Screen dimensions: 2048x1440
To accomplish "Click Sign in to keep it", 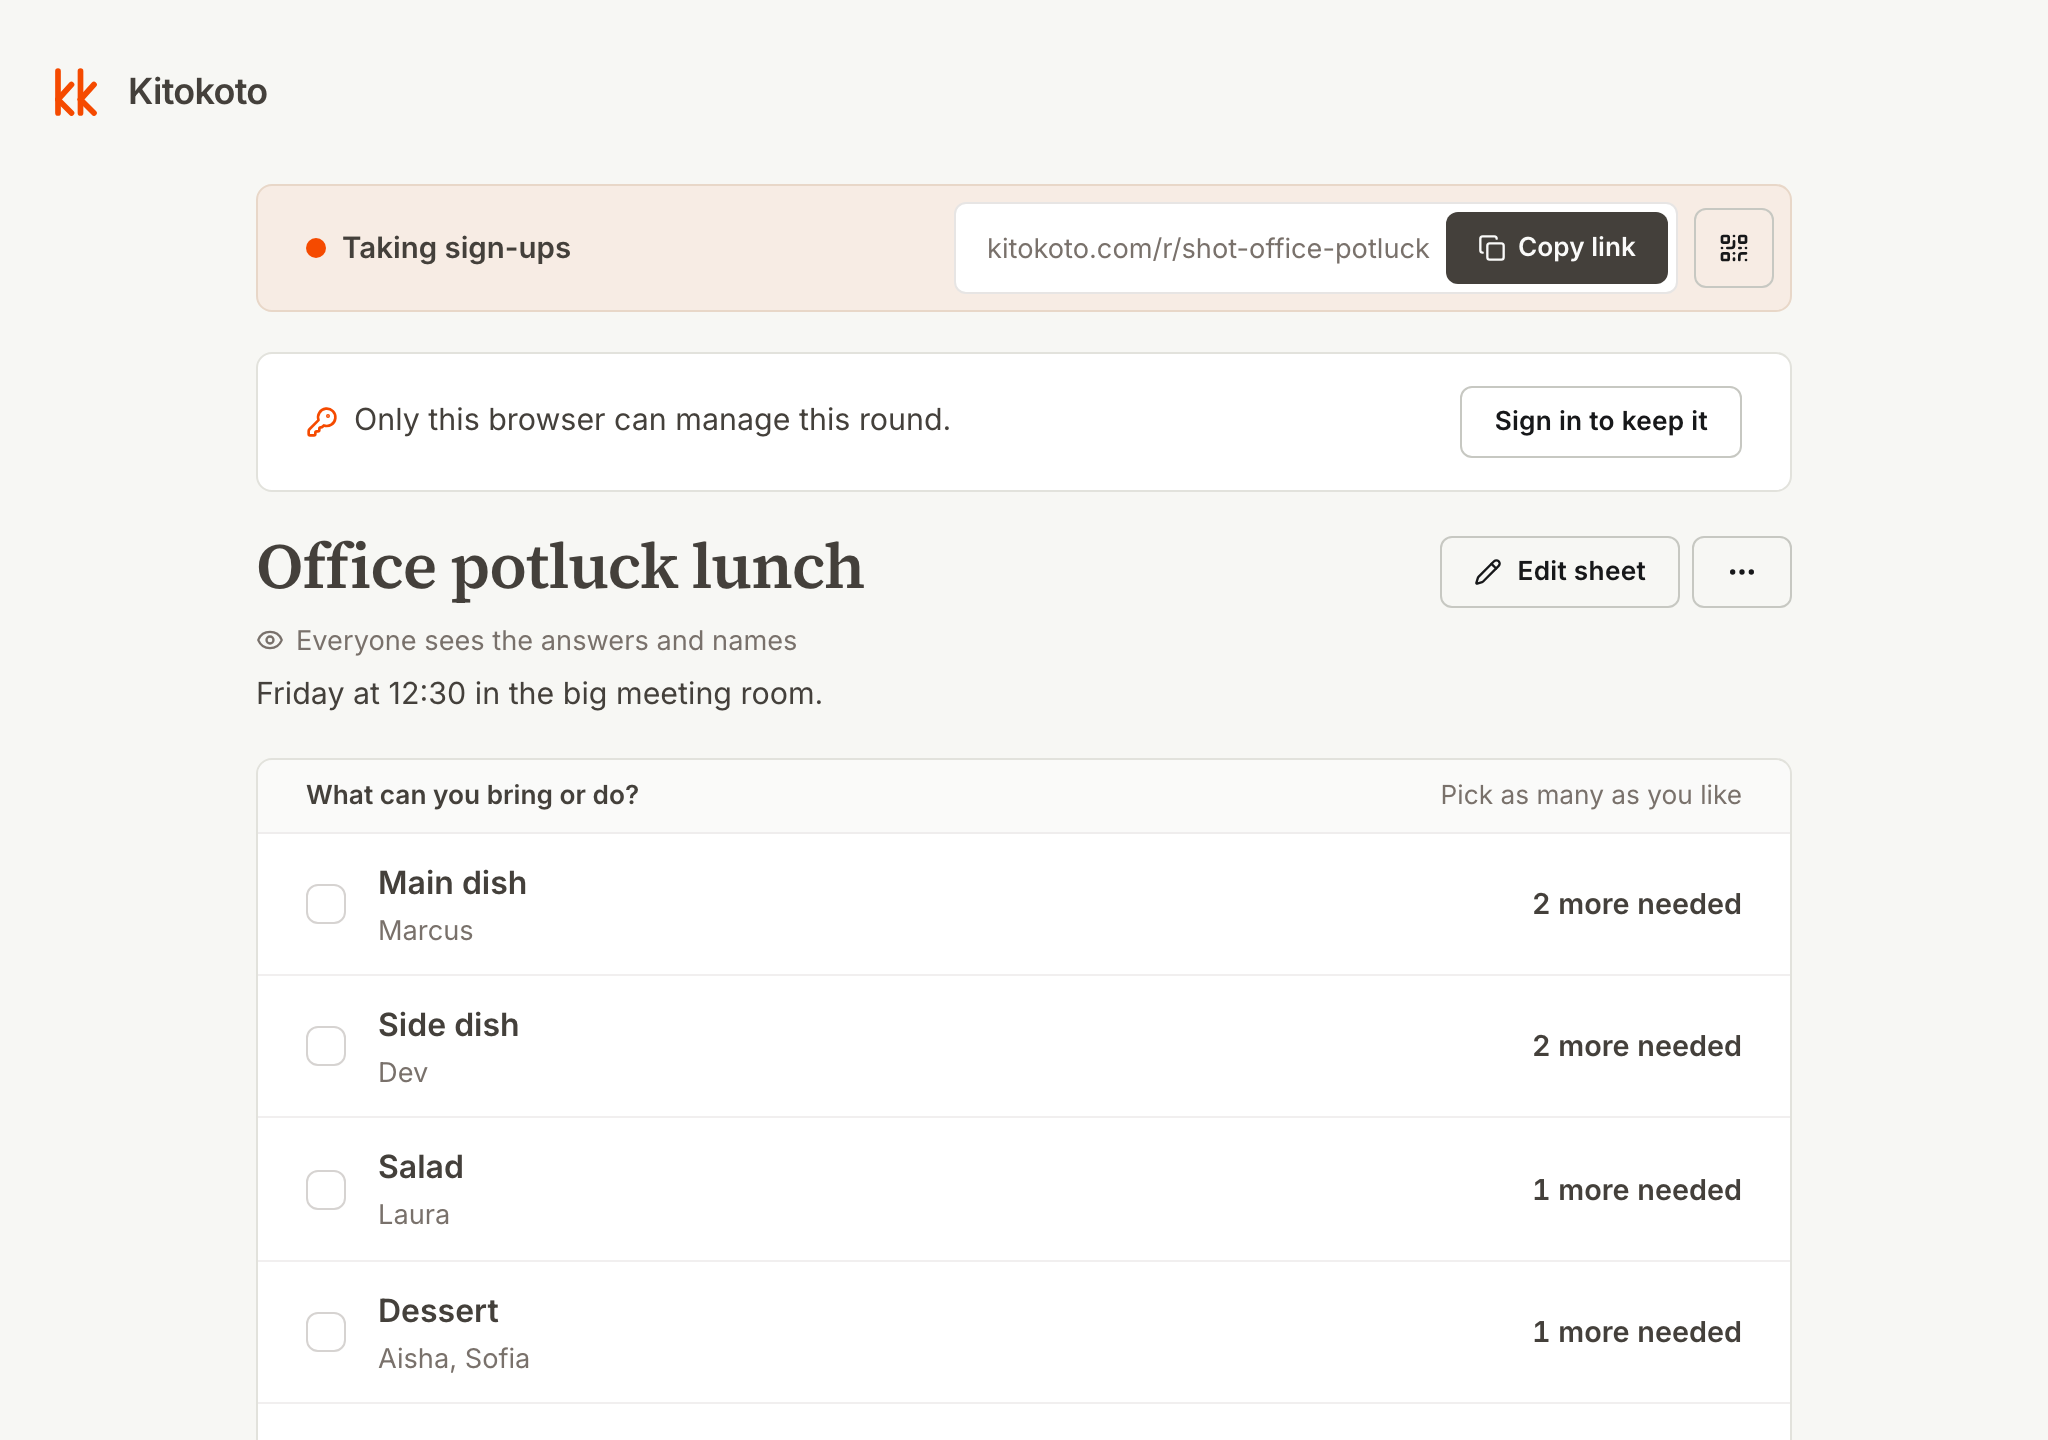I will click(x=1600, y=421).
